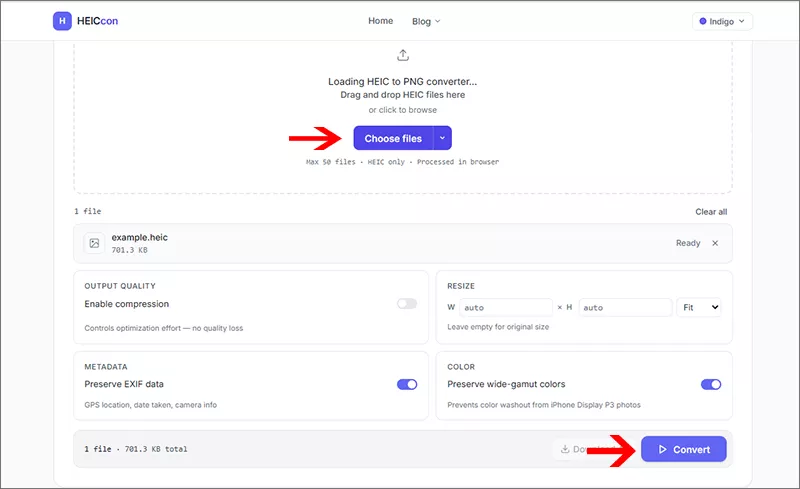This screenshot has width=800, height=489.
Task: Click the HEICcon brand name
Action: coord(97,21)
